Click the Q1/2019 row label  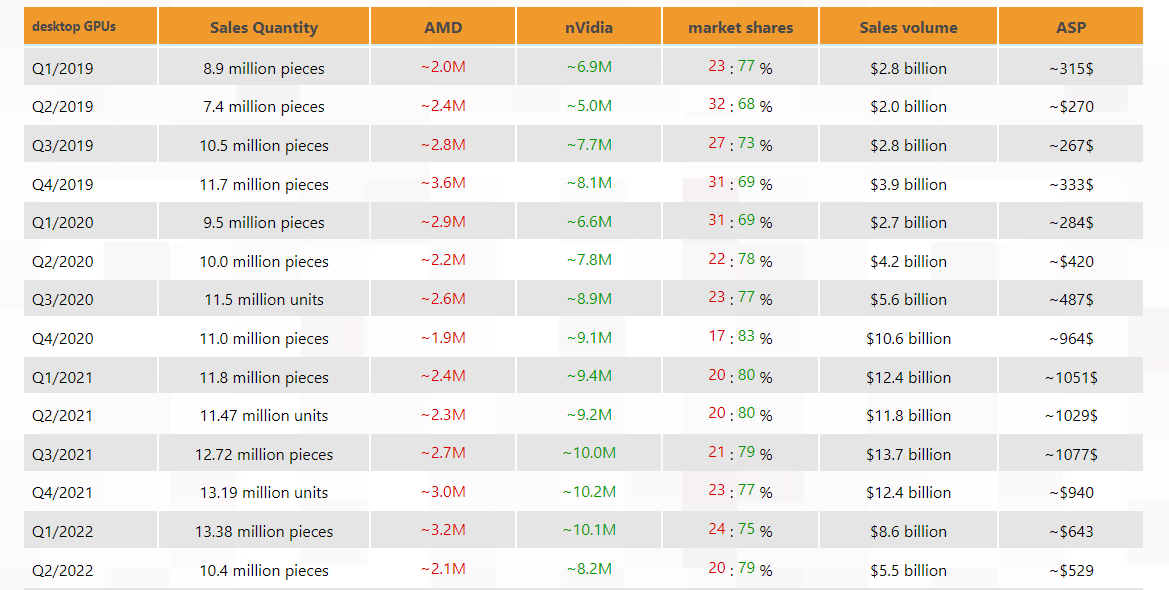pos(62,69)
